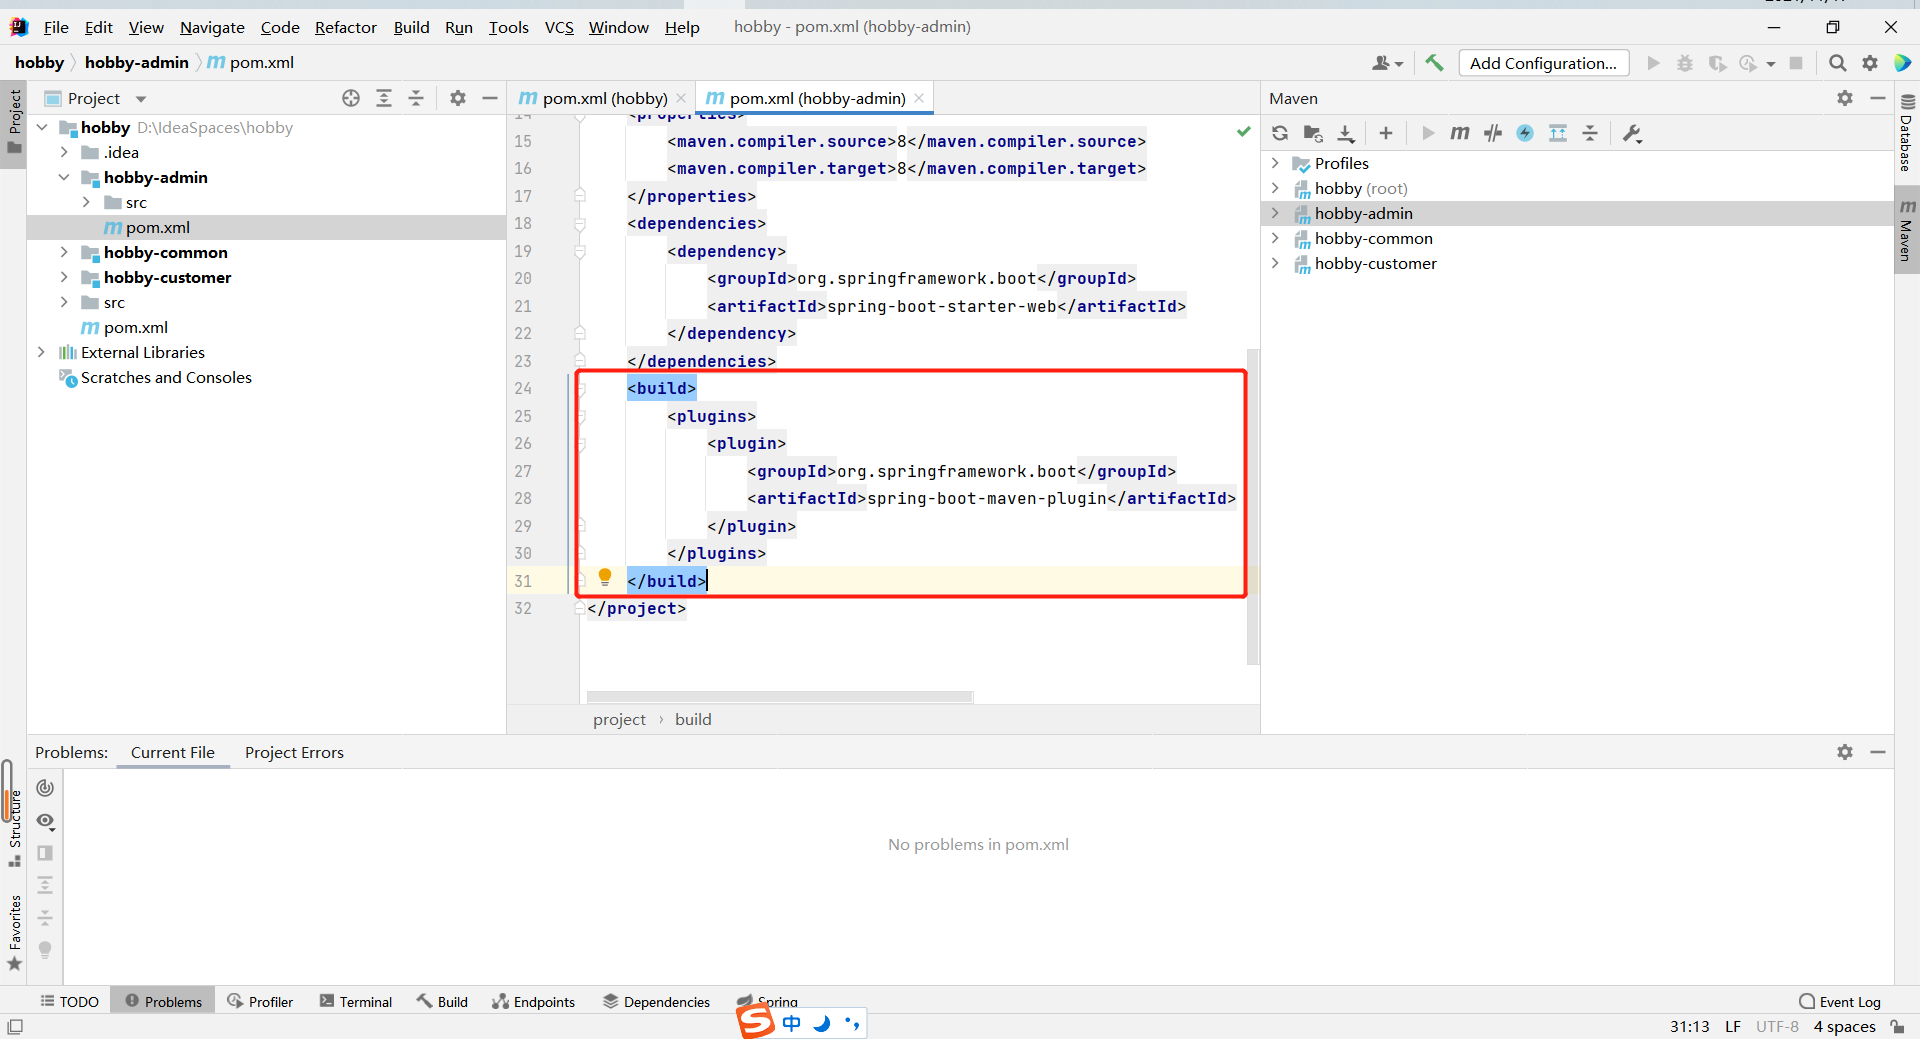Collapse hobby root project node

(42, 127)
